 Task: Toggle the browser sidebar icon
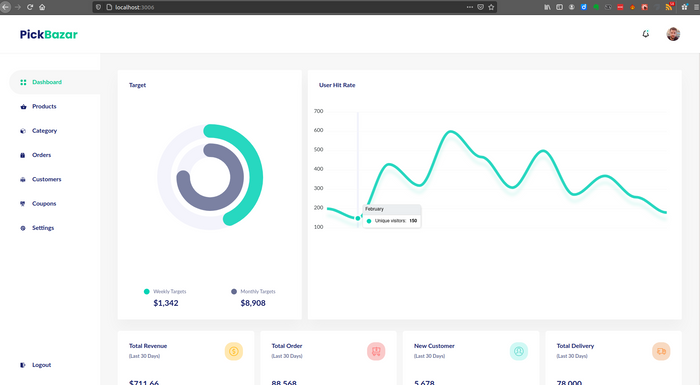click(559, 7)
